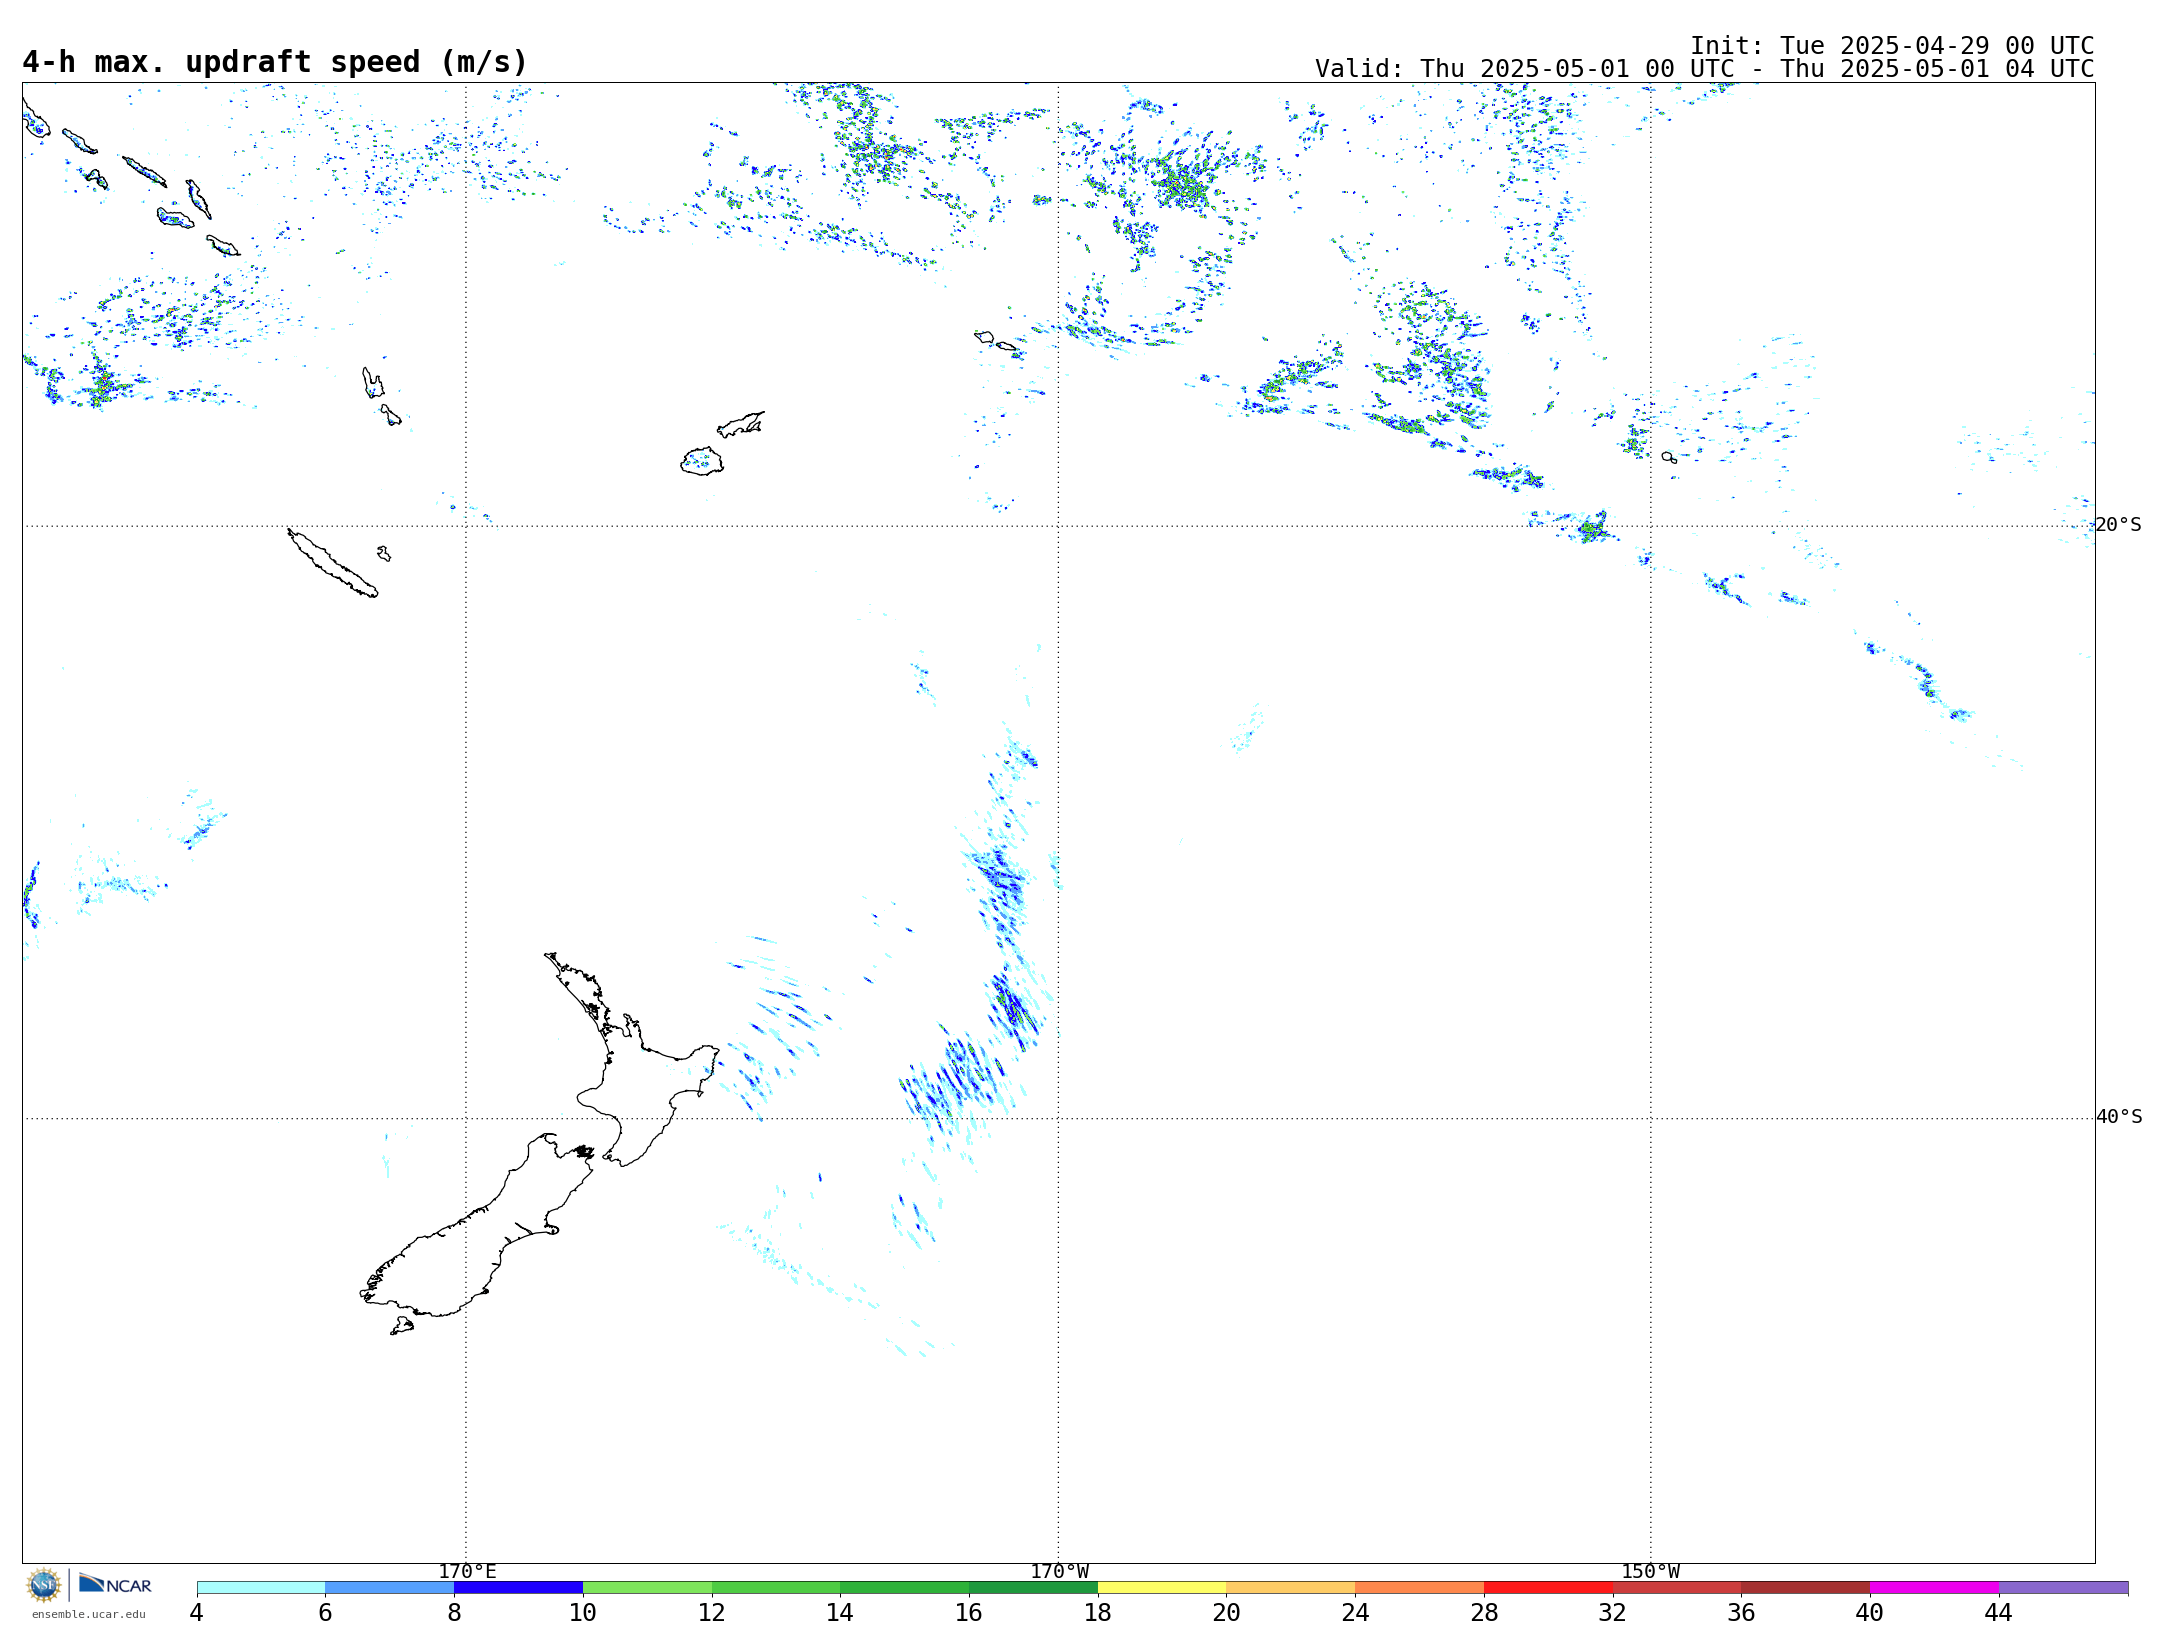Select the 'Init: Tue 2025-04-29 00 UTC' text
This screenshot has height=1626, width=2160.
(1892, 46)
